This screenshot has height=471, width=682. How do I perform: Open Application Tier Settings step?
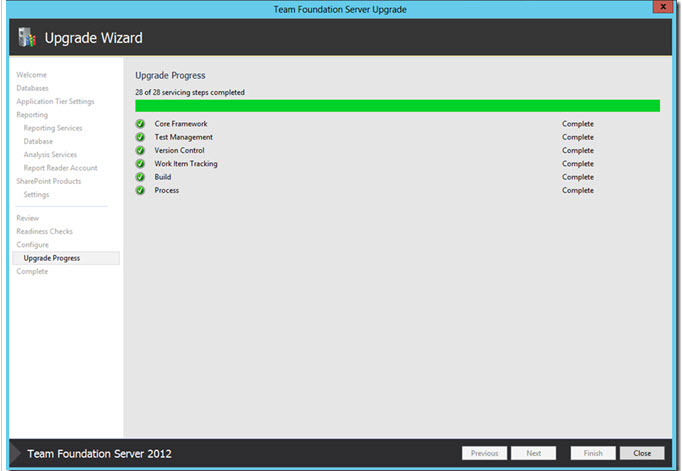(x=55, y=101)
